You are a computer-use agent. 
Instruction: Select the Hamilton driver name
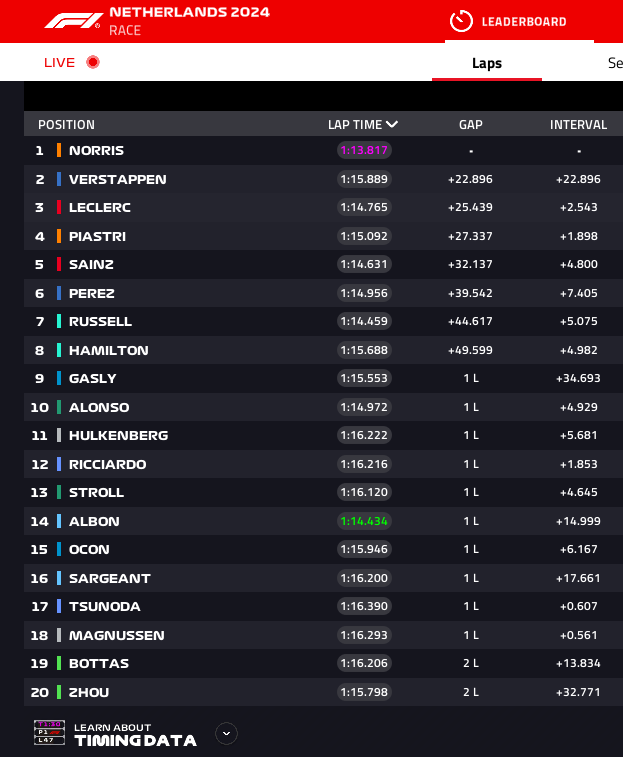(x=109, y=350)
